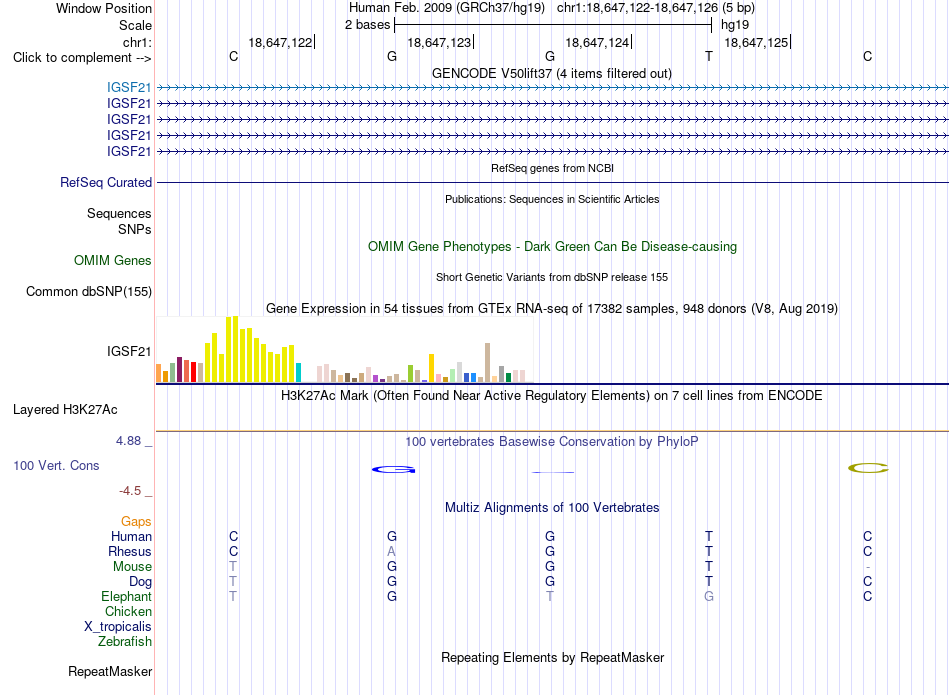Image resolution: width=950 pixels, height=695 pixels.
Task: Click the hg19 label beside scale bar
Action: pos(735,25)
